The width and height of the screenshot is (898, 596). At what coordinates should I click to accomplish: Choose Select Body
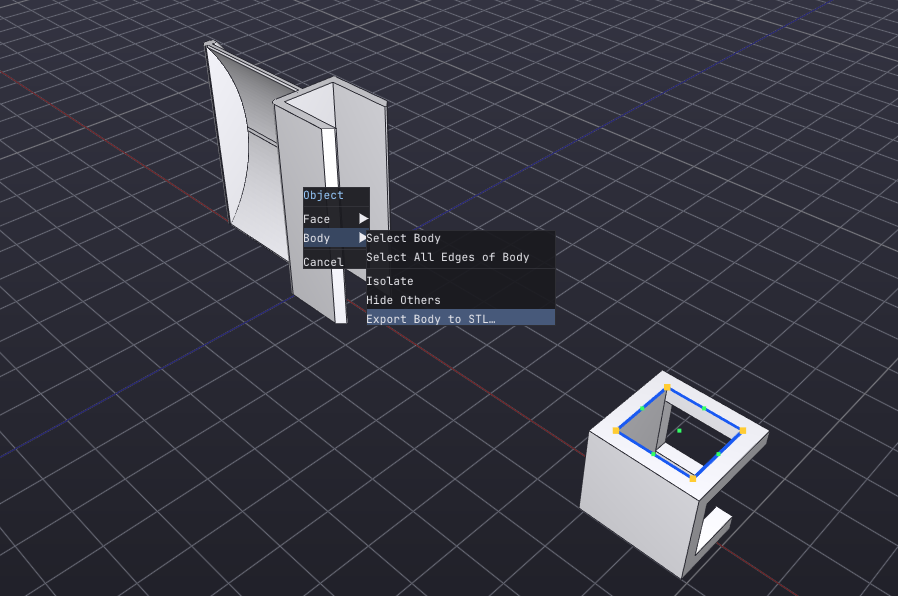460,238
